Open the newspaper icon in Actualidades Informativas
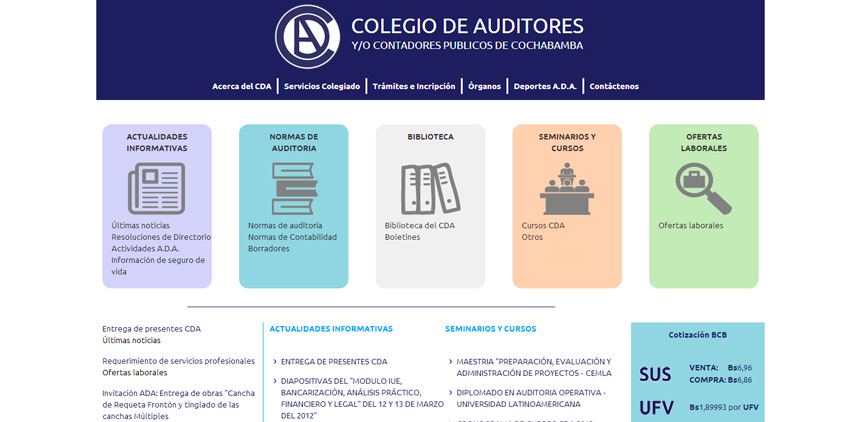The image size is (857, 422). [156, 189]
